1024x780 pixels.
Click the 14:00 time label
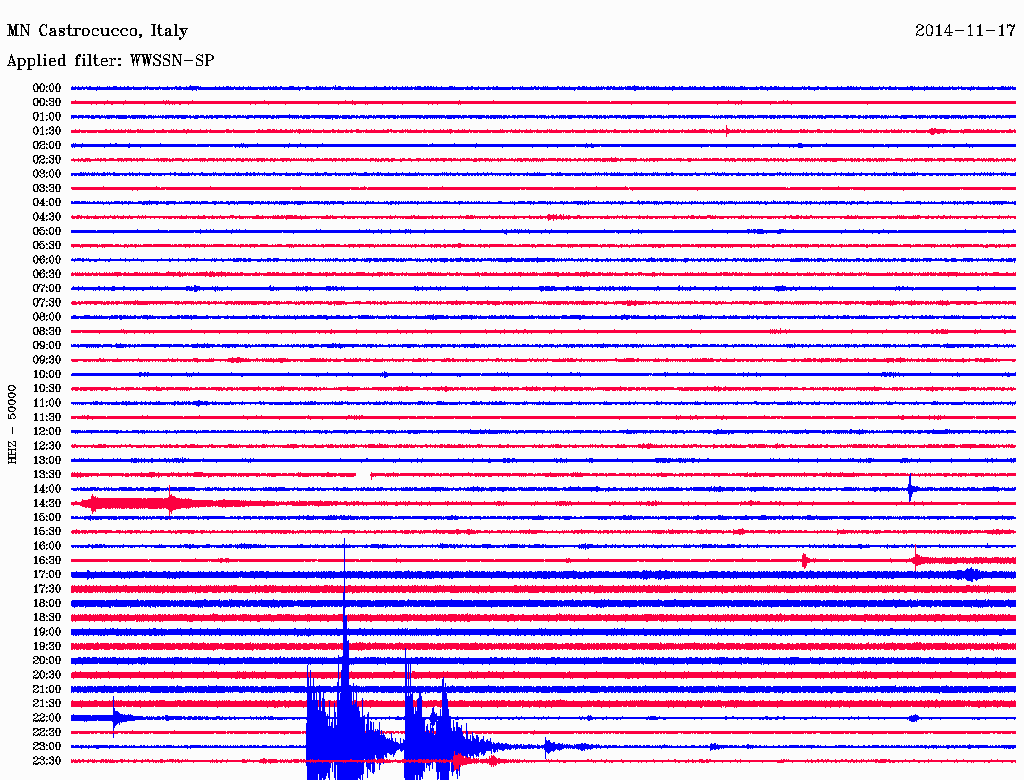(x=47, y=489)
